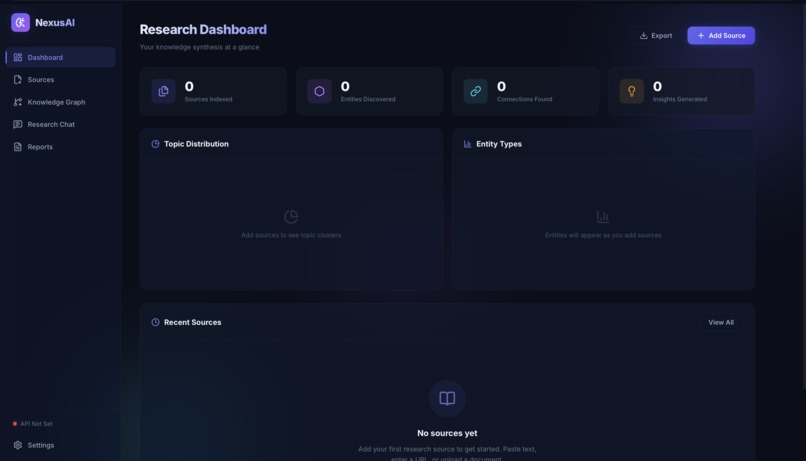Click the Sources Indexed copy icon
The width and height of the screenshot is (806, 461).
coord(163,91)
